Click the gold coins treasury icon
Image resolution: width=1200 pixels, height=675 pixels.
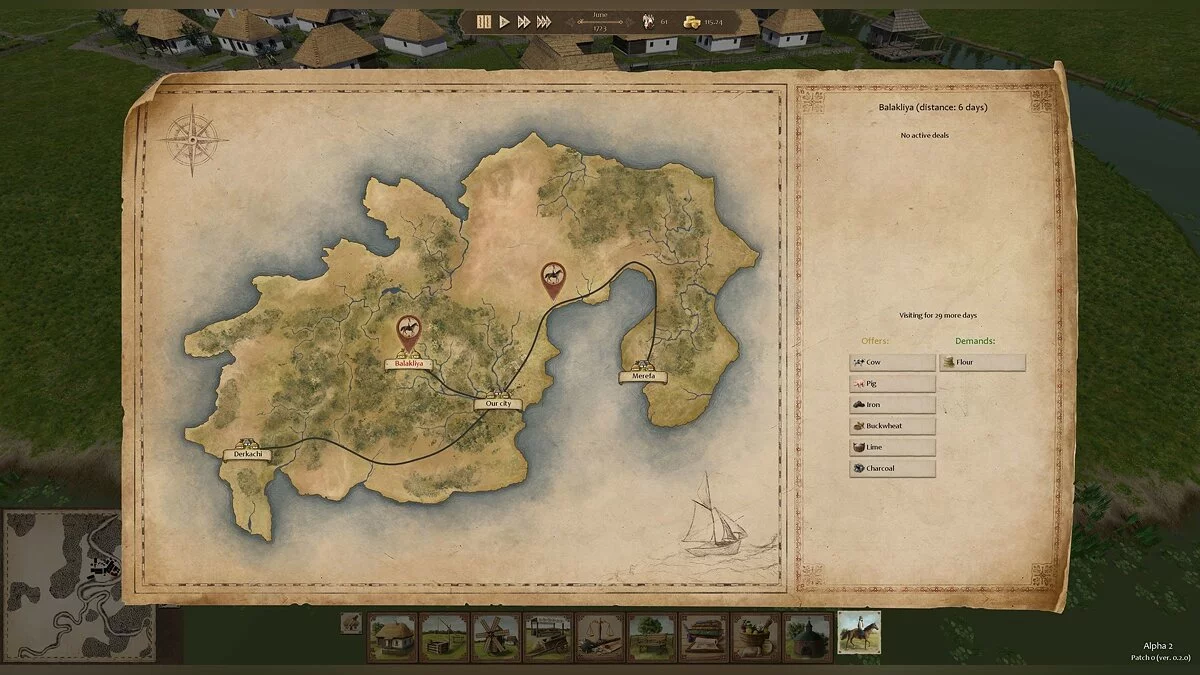691,21
